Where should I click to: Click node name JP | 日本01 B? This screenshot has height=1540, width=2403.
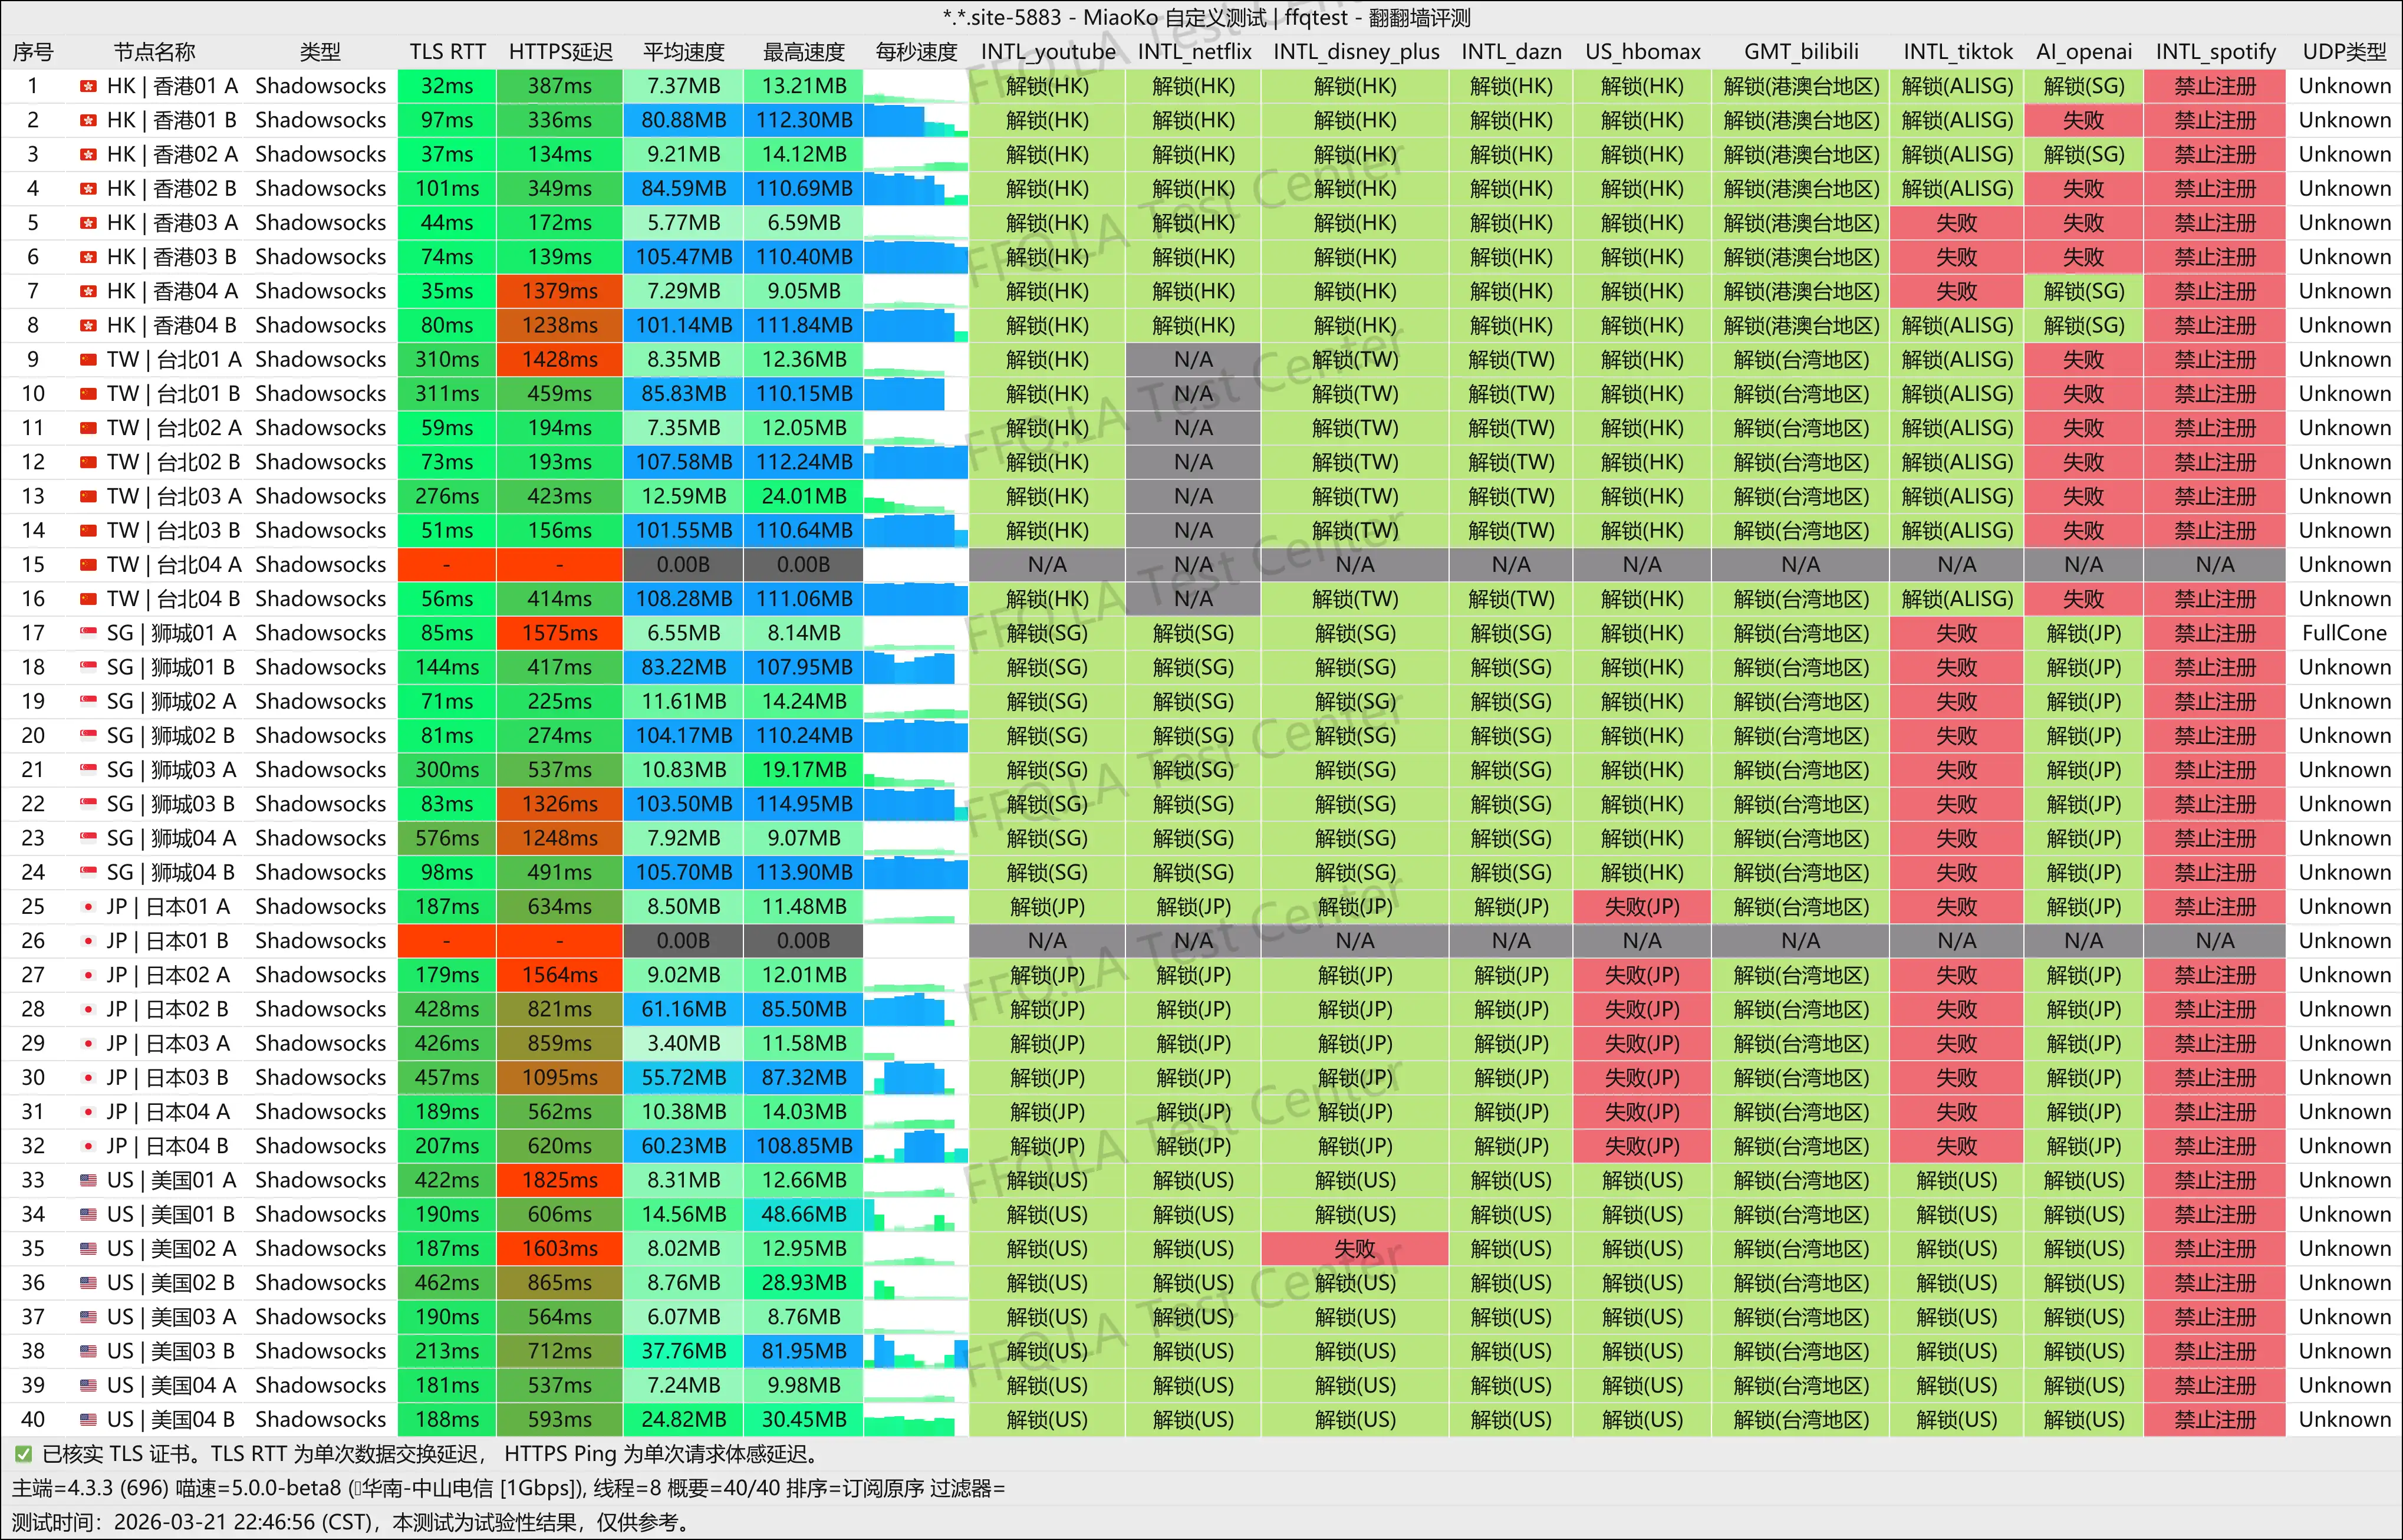pos(168,941)
